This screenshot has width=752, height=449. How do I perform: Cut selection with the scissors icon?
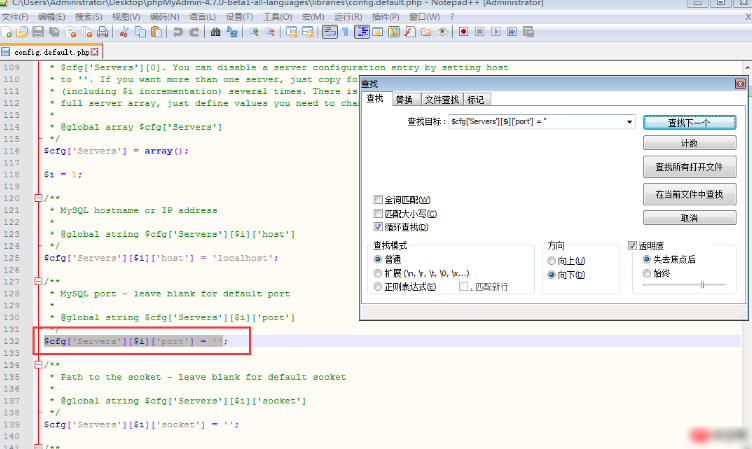click(x=124, y=32)
